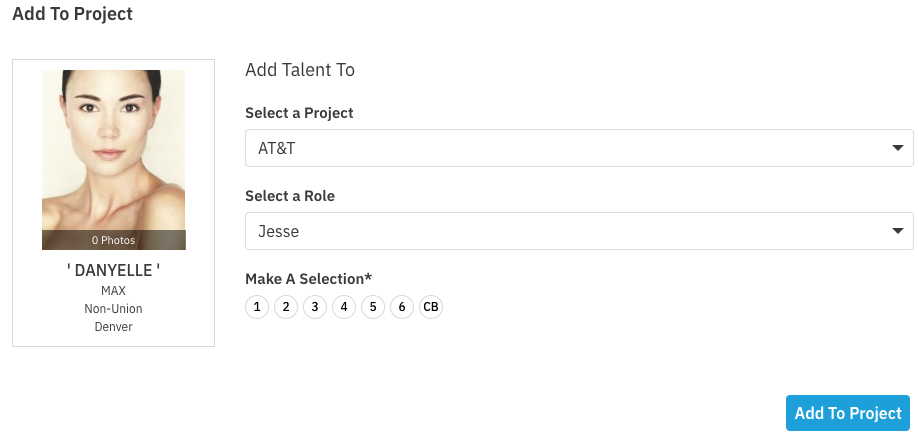This screenshot has height=437, width=918.
Task: Choose selection number 1 circle
Action: pos(257,307)
